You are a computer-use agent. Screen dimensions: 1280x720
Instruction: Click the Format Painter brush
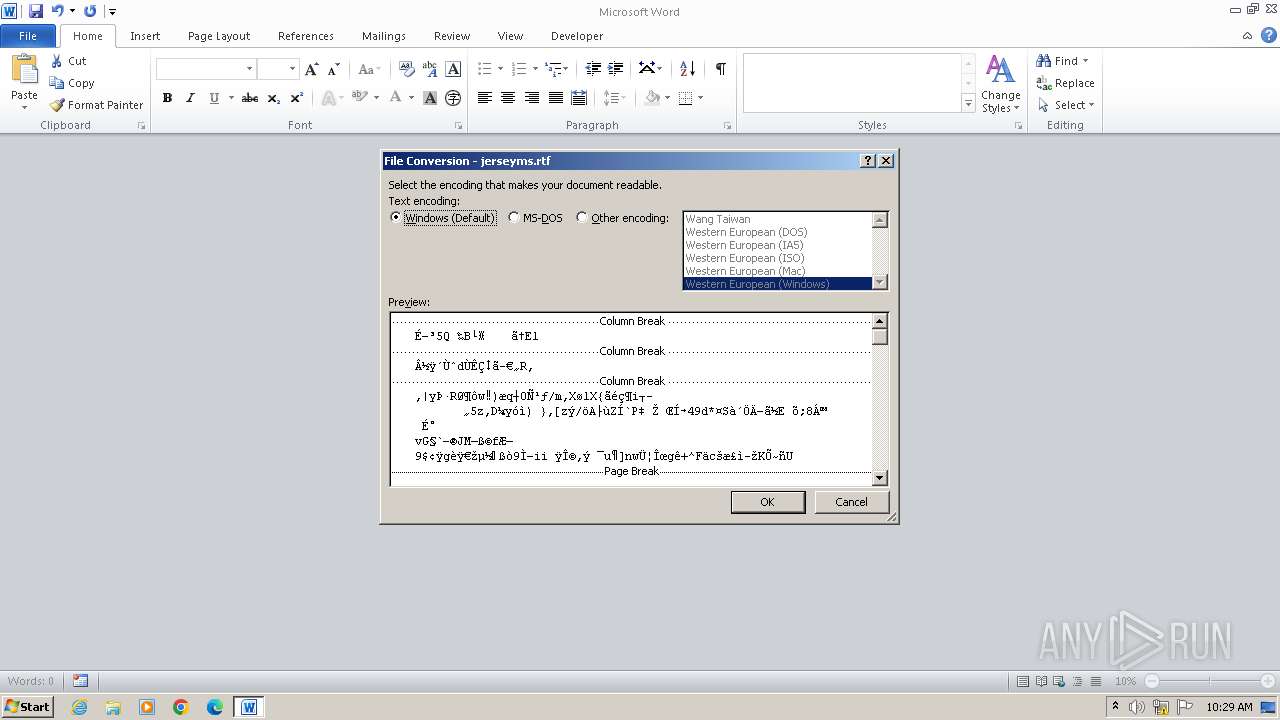pyautogui.click(x=57, y=105)
